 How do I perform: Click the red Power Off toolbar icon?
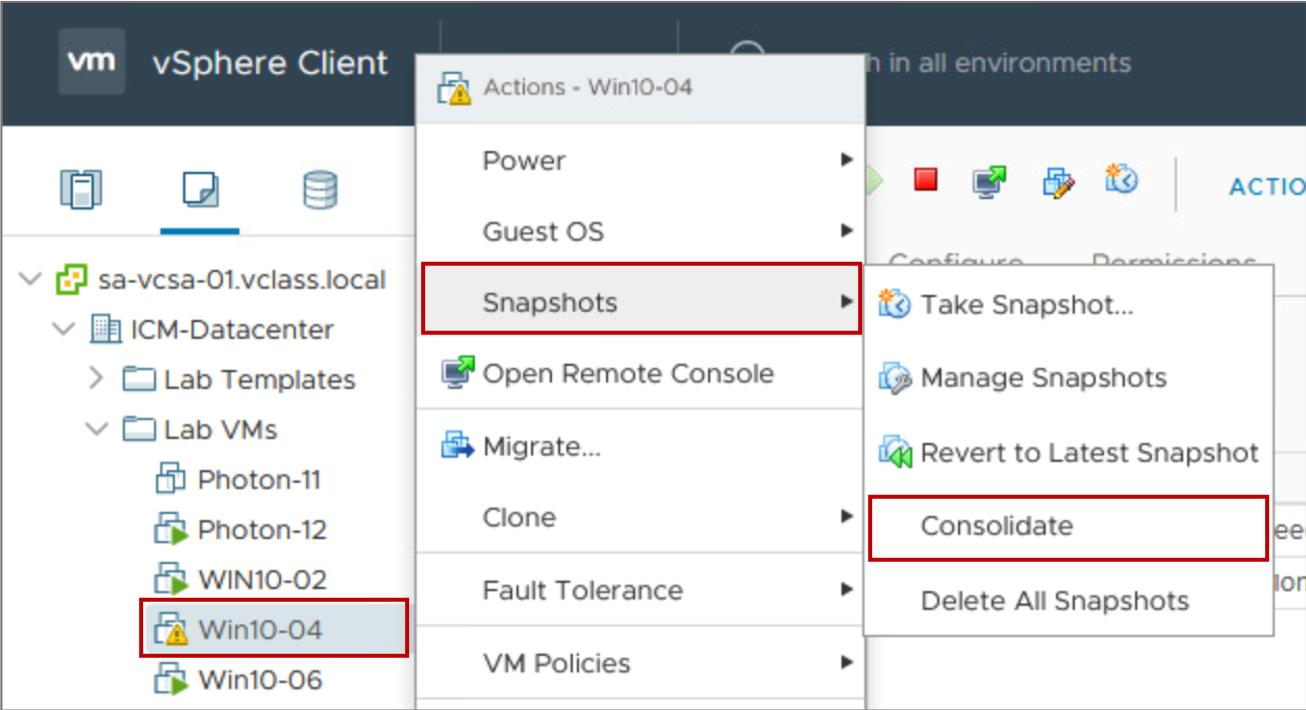926,180
